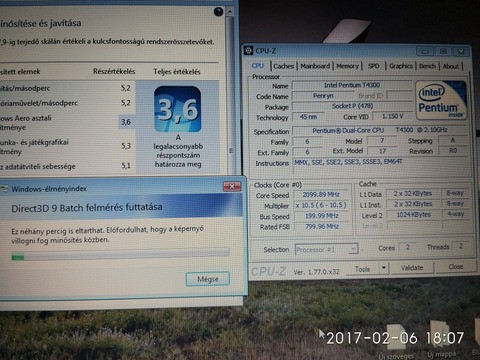The width and height of the screenshot is (480, 360).
Task: Click the 5,1 data transfer subscore
Action: 126,165
